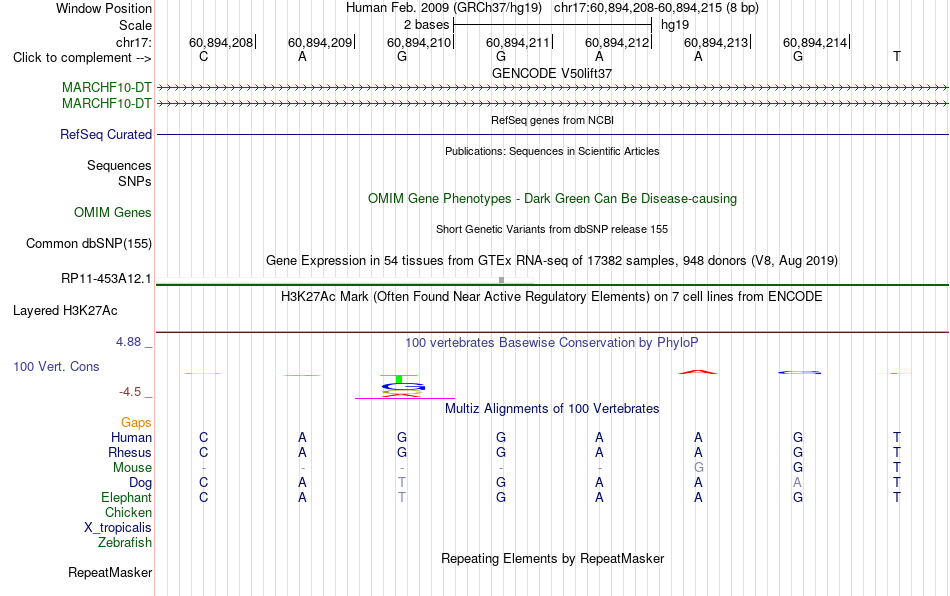Click 'Multiz Alignments of 100 Vertebrates' title

point(552,408)
